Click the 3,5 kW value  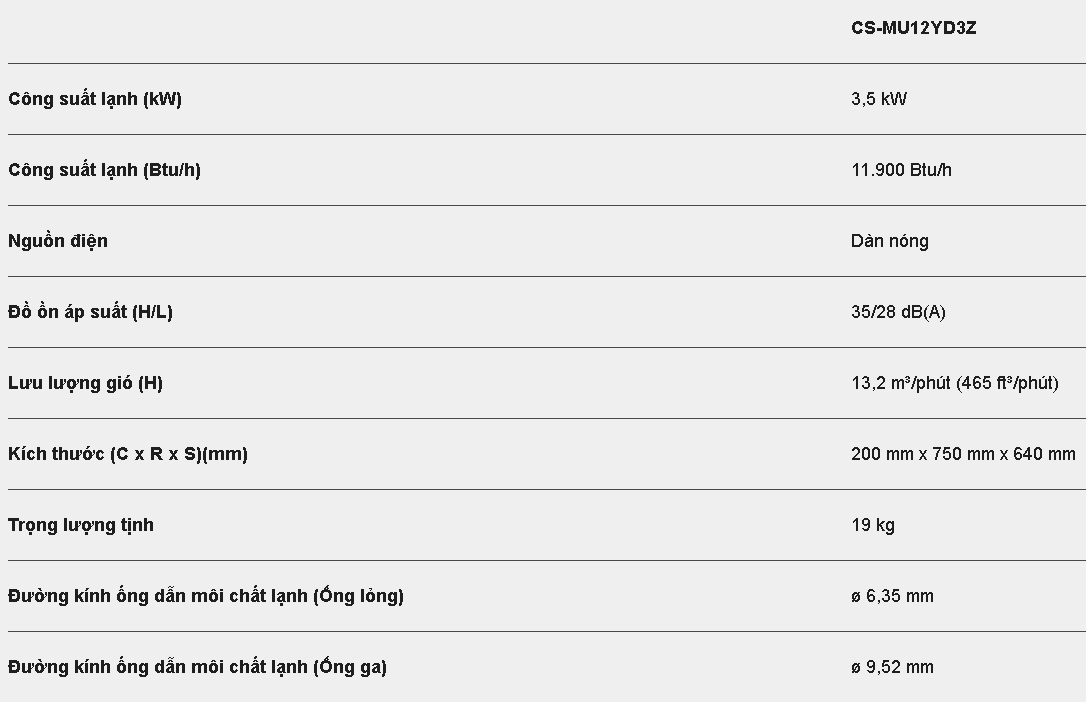click(879, 99)
